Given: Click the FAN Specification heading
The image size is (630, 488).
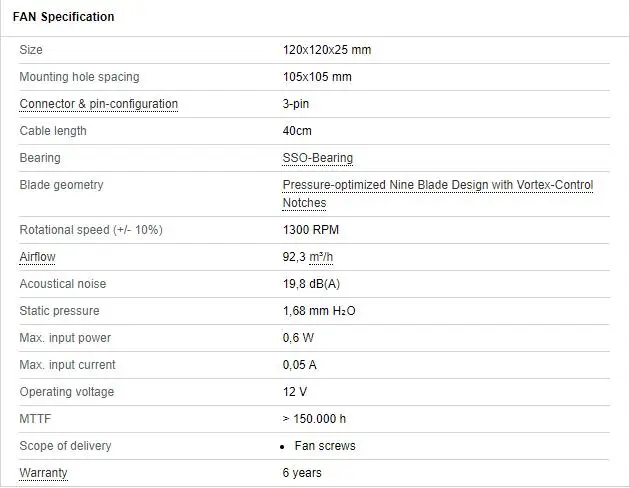Looking at the screenshot, I should (x=63, y=17).
